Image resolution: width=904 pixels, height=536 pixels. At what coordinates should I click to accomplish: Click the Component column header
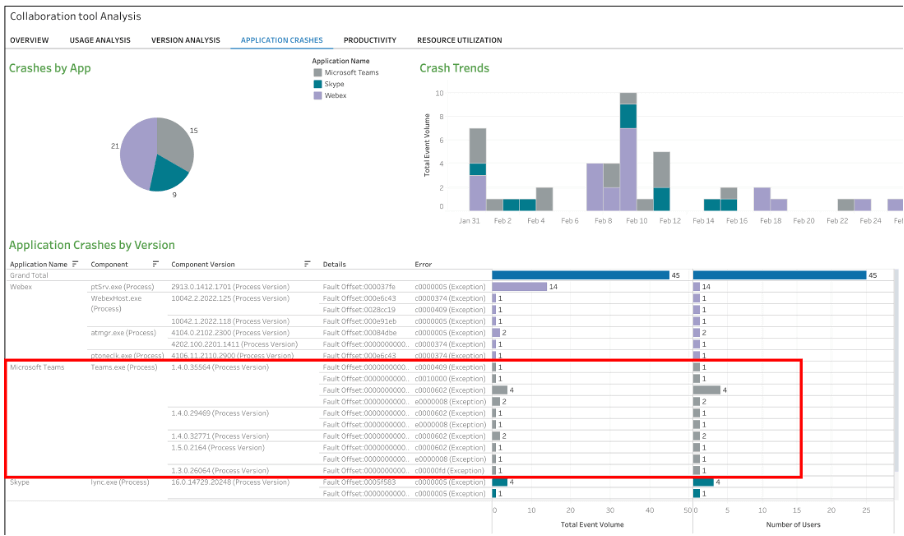(110, 264)
